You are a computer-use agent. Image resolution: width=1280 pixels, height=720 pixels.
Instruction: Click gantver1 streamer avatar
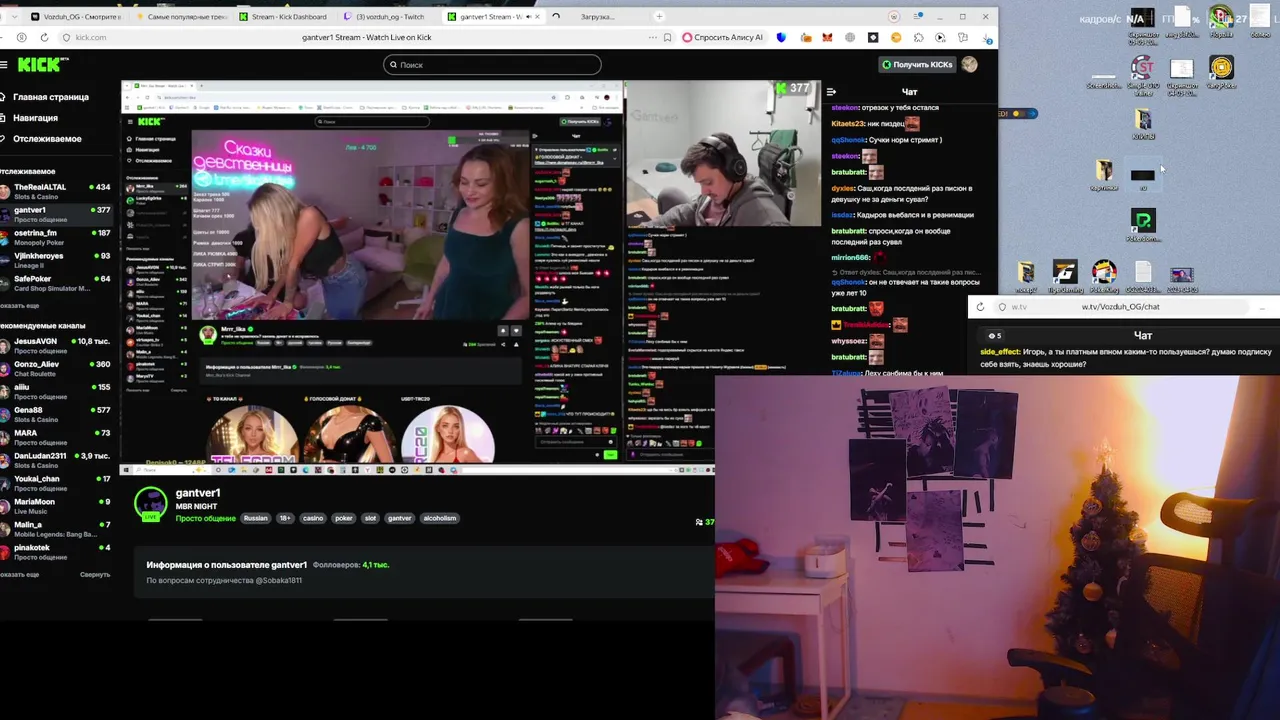(151, 503)
